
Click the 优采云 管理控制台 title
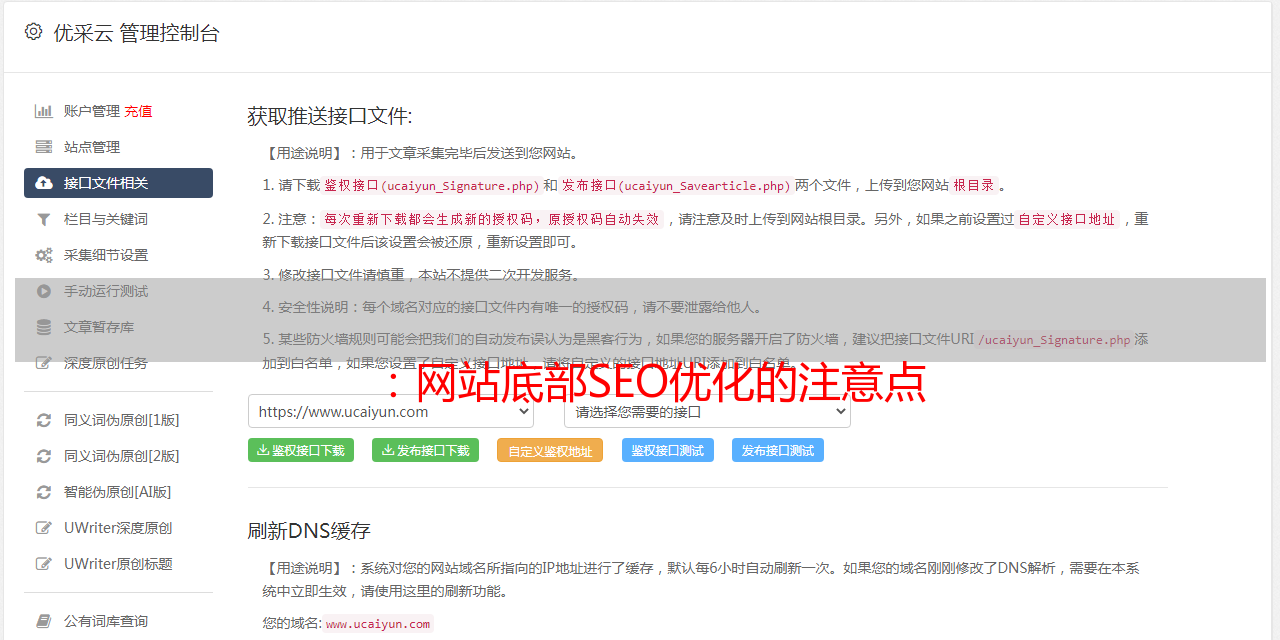point(136,33)
